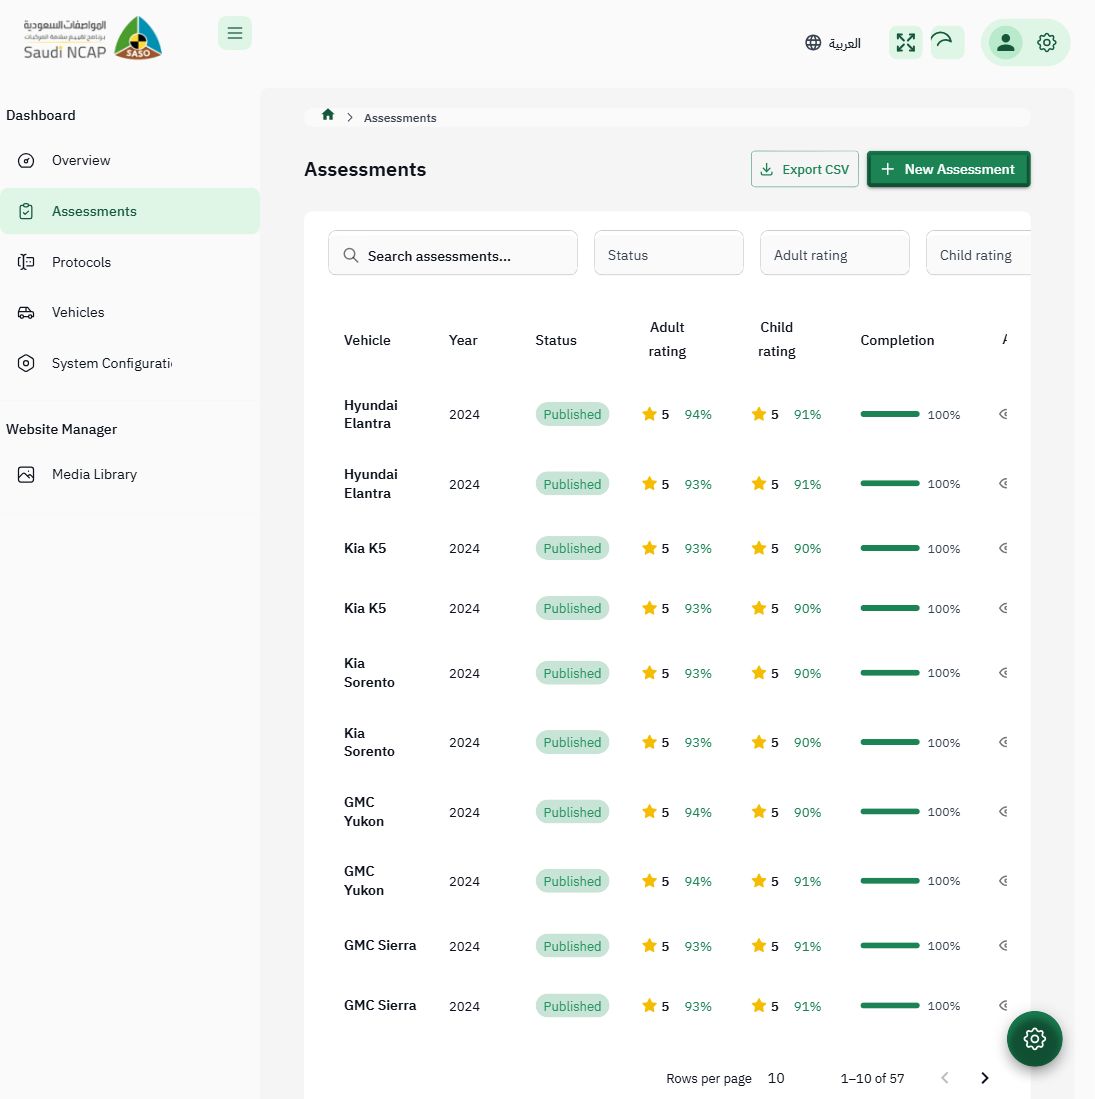The image size is (1095, 1099).
Task: Open the Media Library
Action: (94, 474)
